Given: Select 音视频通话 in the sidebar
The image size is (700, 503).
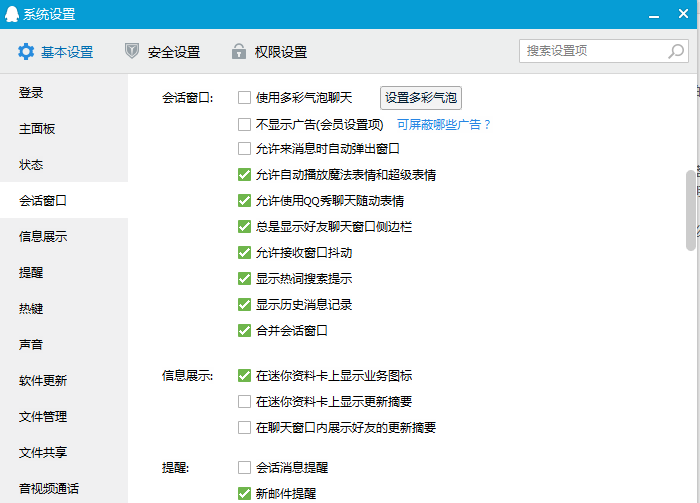Looking at the screenshot, I should click(x=64, y=488).
